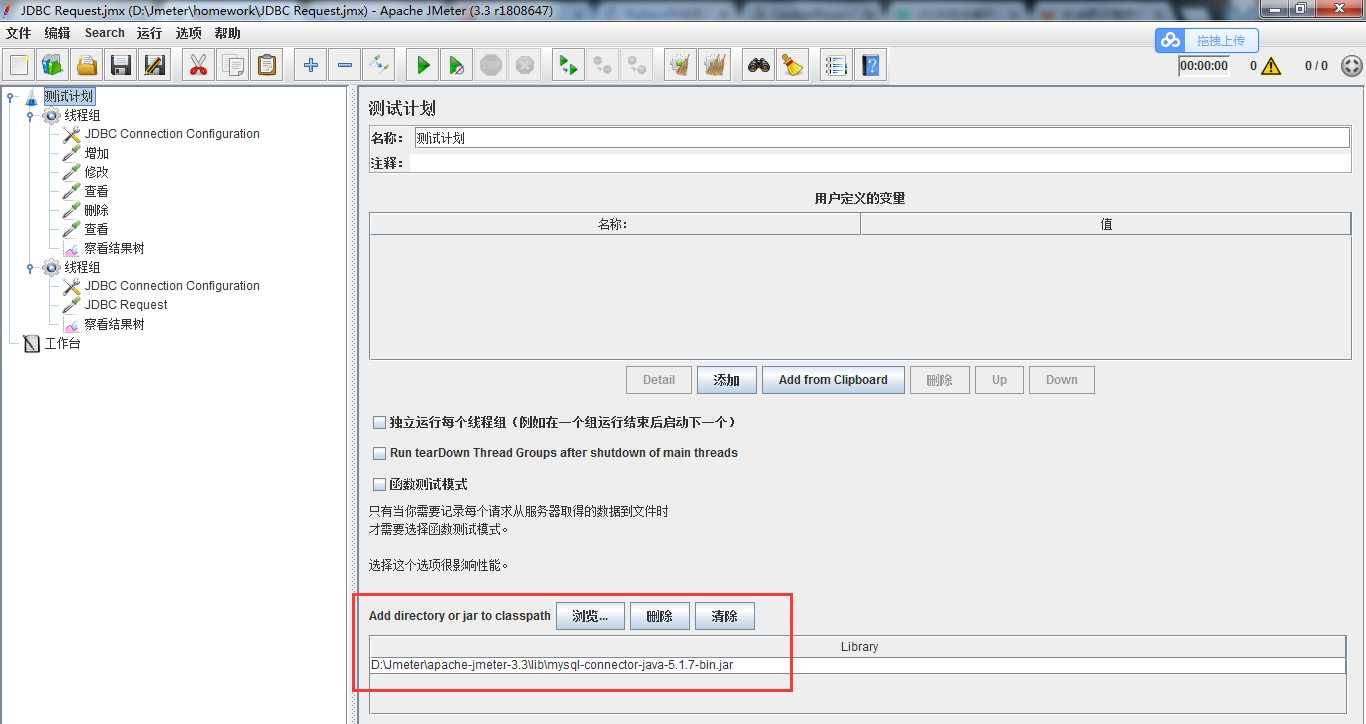Click the Remote shutdown all icon
This screenshot has height=724, width=1366.
coord(636,66)
